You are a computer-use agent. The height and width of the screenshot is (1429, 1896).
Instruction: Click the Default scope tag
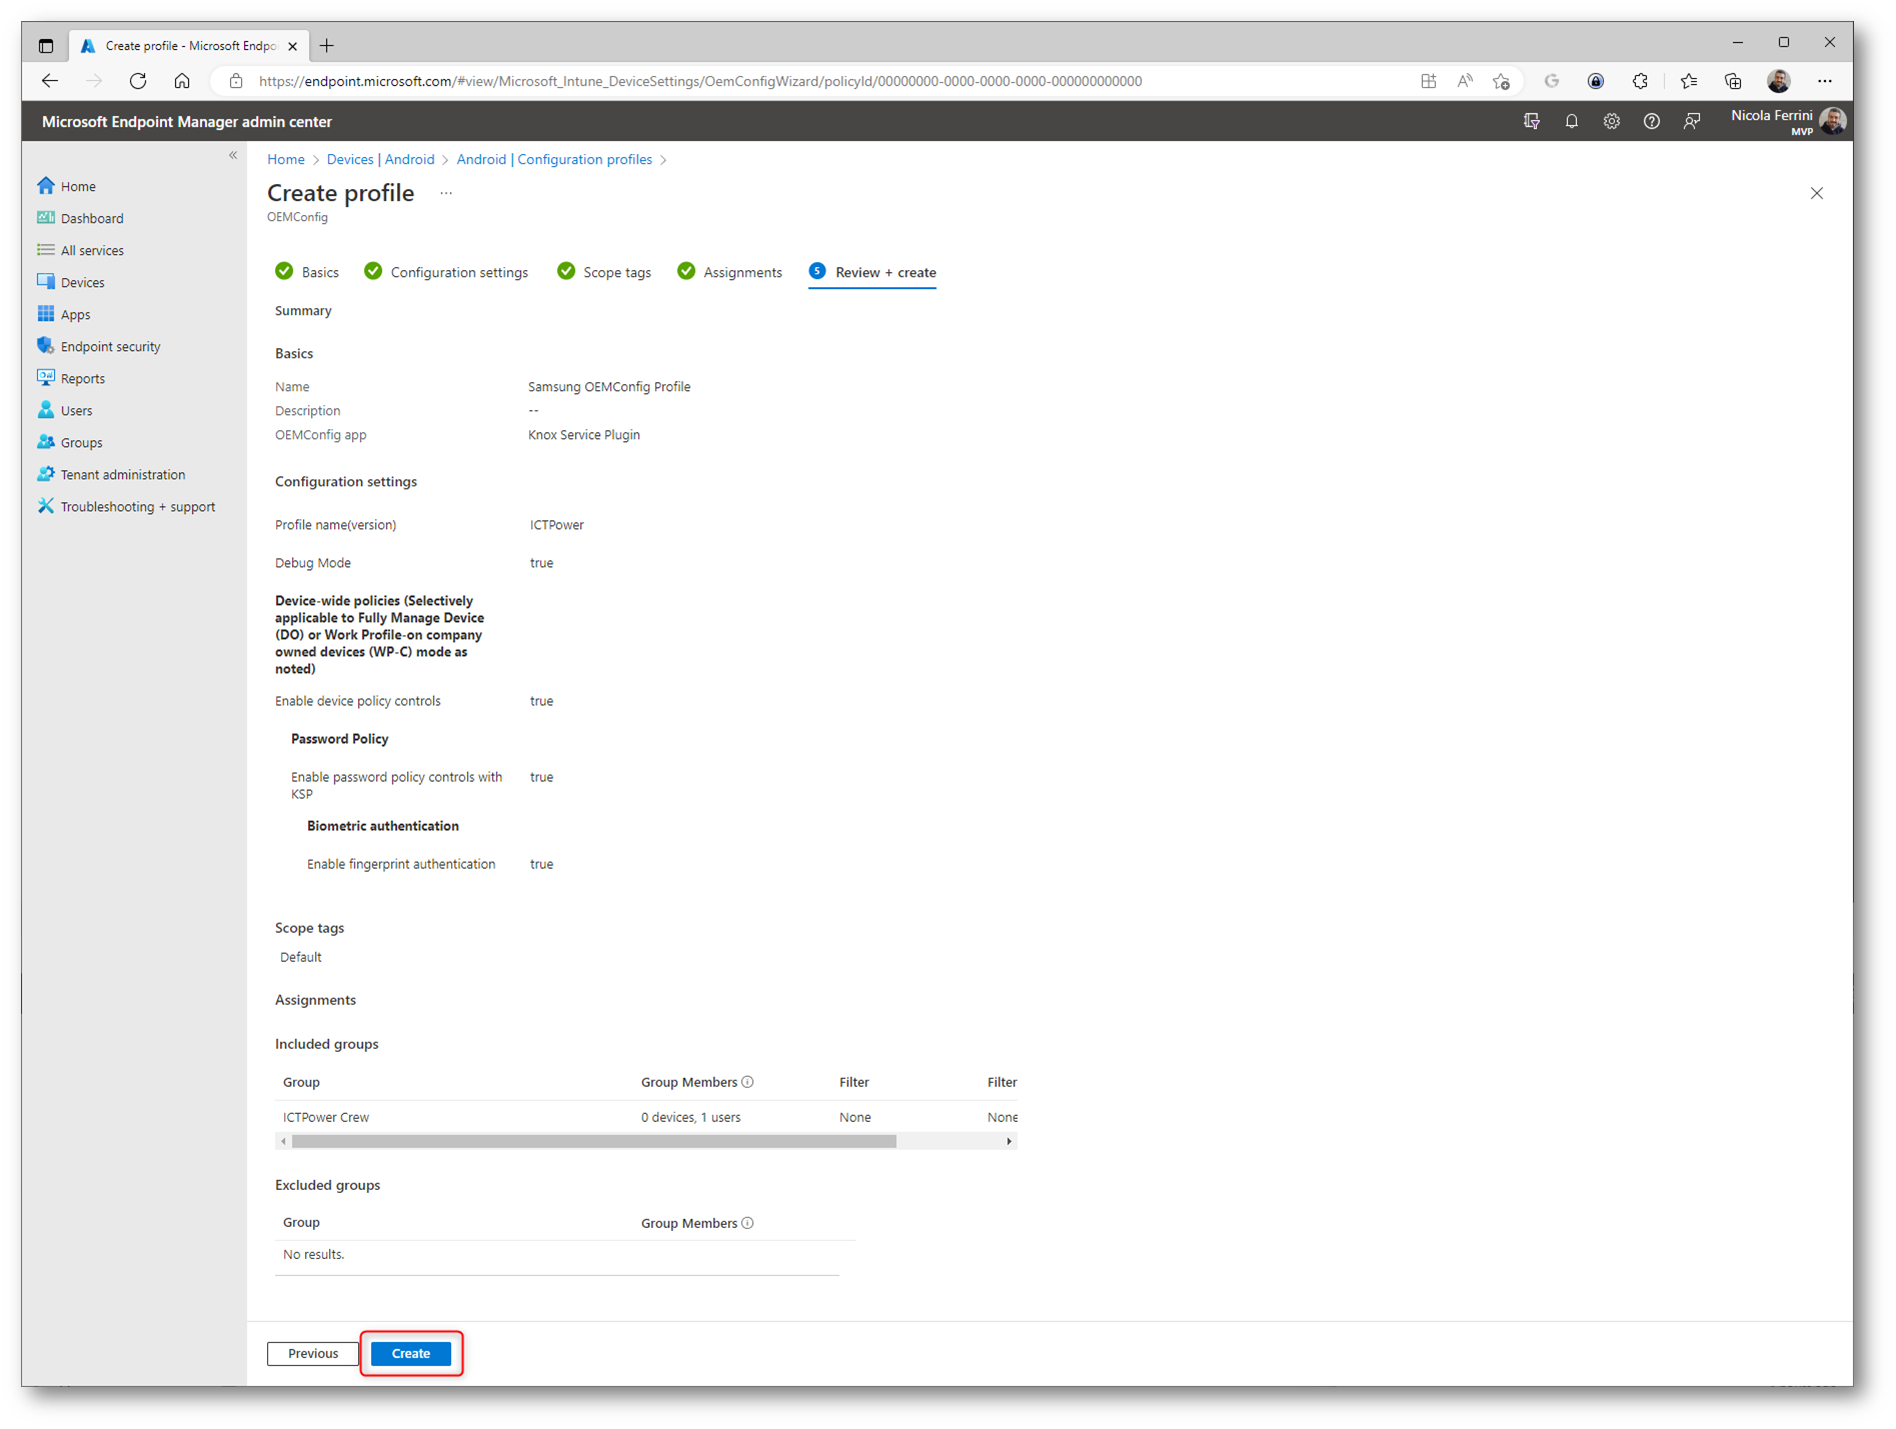pyautogui.click(x=300, y=957)
